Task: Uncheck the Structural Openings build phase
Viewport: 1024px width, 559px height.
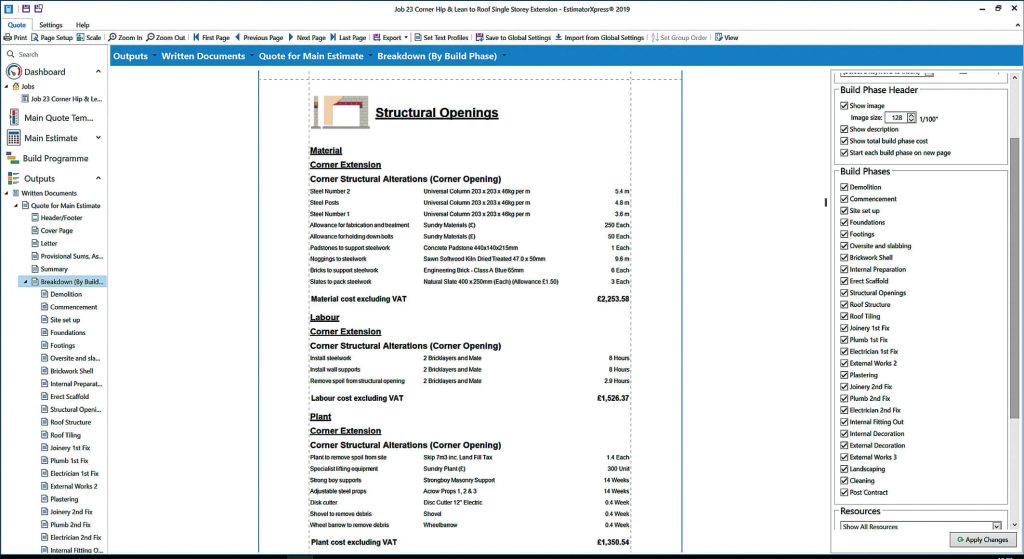Action: [844, 293]
